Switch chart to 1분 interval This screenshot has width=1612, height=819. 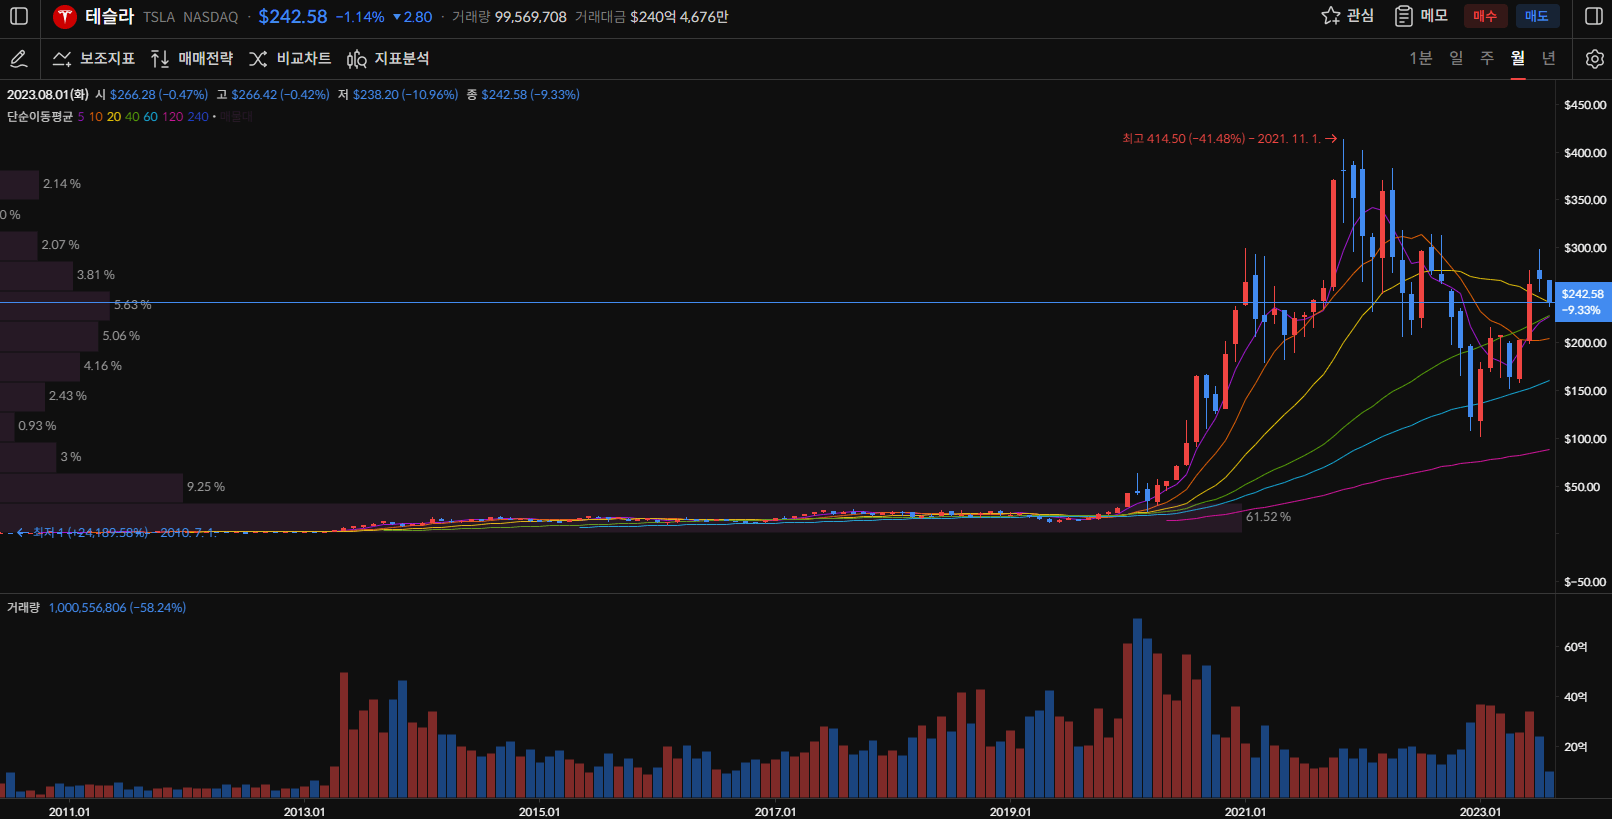point(1420,58)
